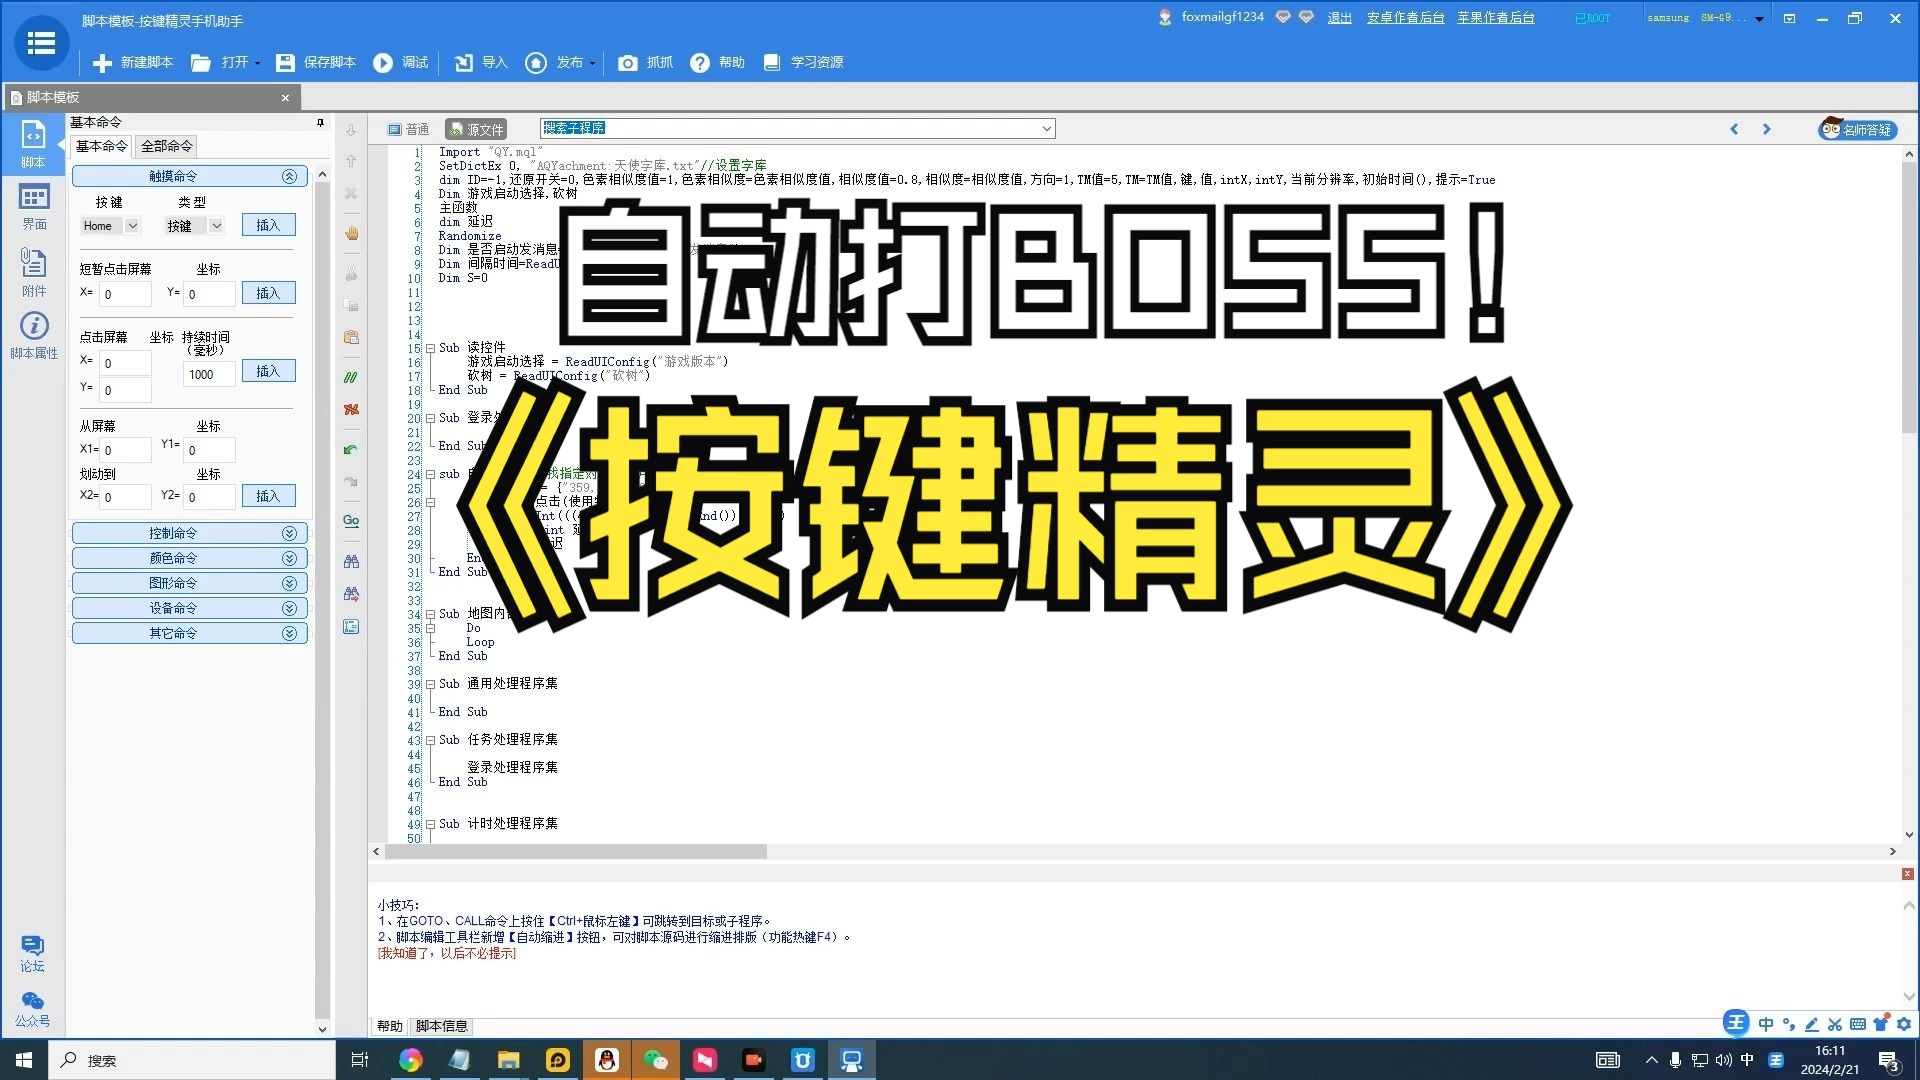Switch to 源文件 source view tab
Viewport: 1920px width, 1080px height.
tap(476, 129)
